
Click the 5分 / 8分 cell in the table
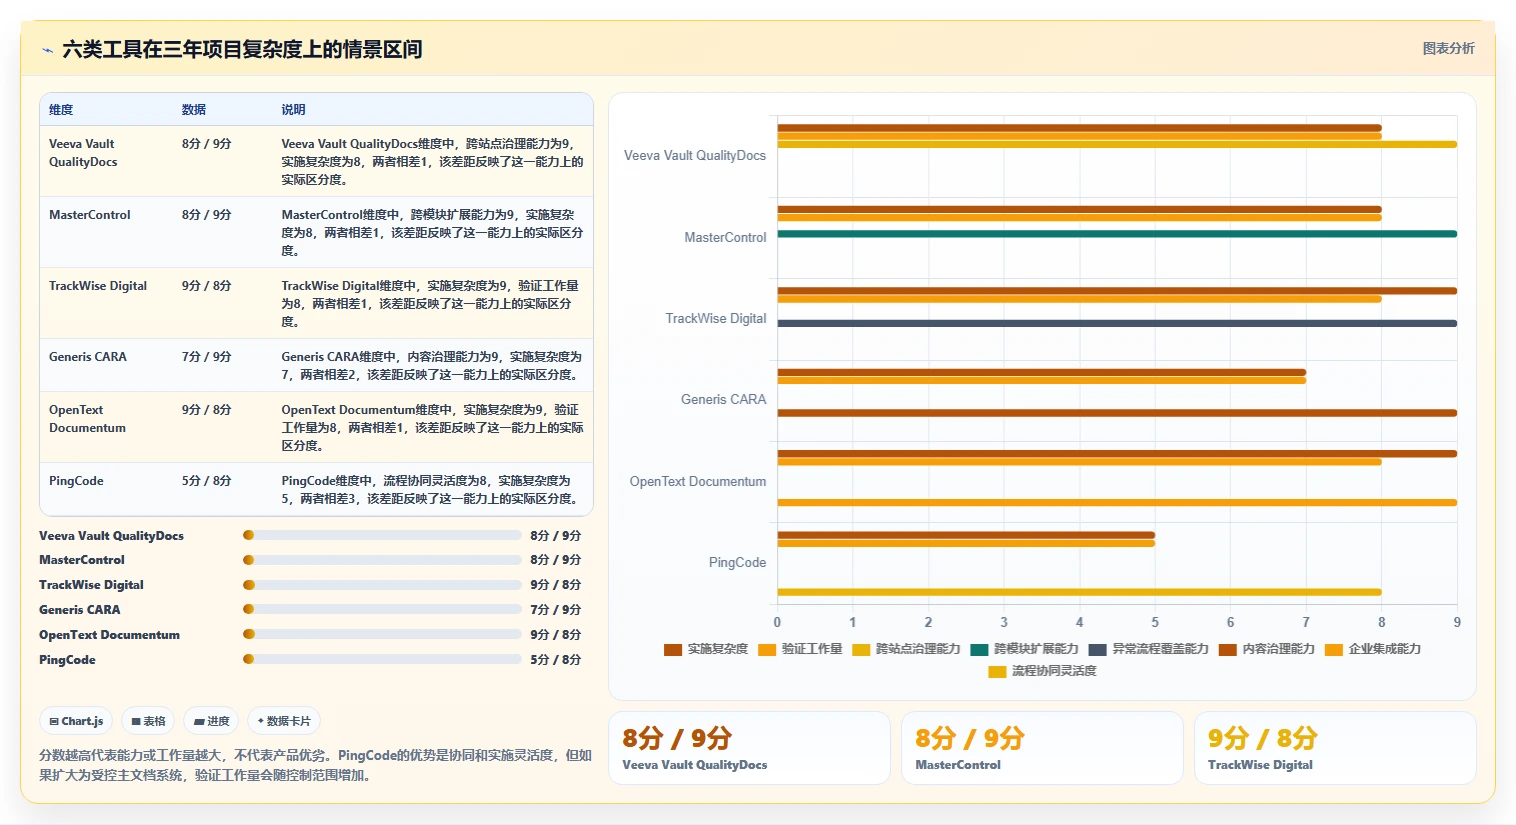207,481
